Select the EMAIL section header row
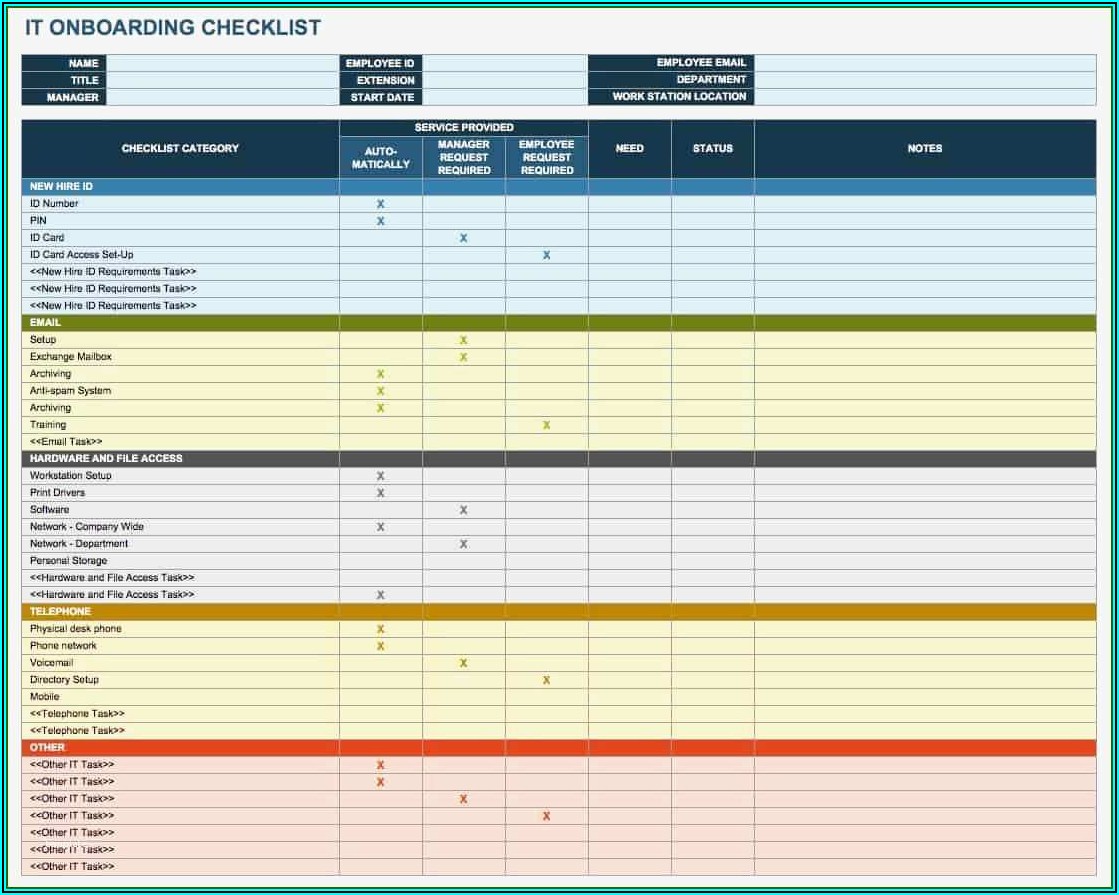The height and width of the screenshot is (895, 1119). (46, 323)
